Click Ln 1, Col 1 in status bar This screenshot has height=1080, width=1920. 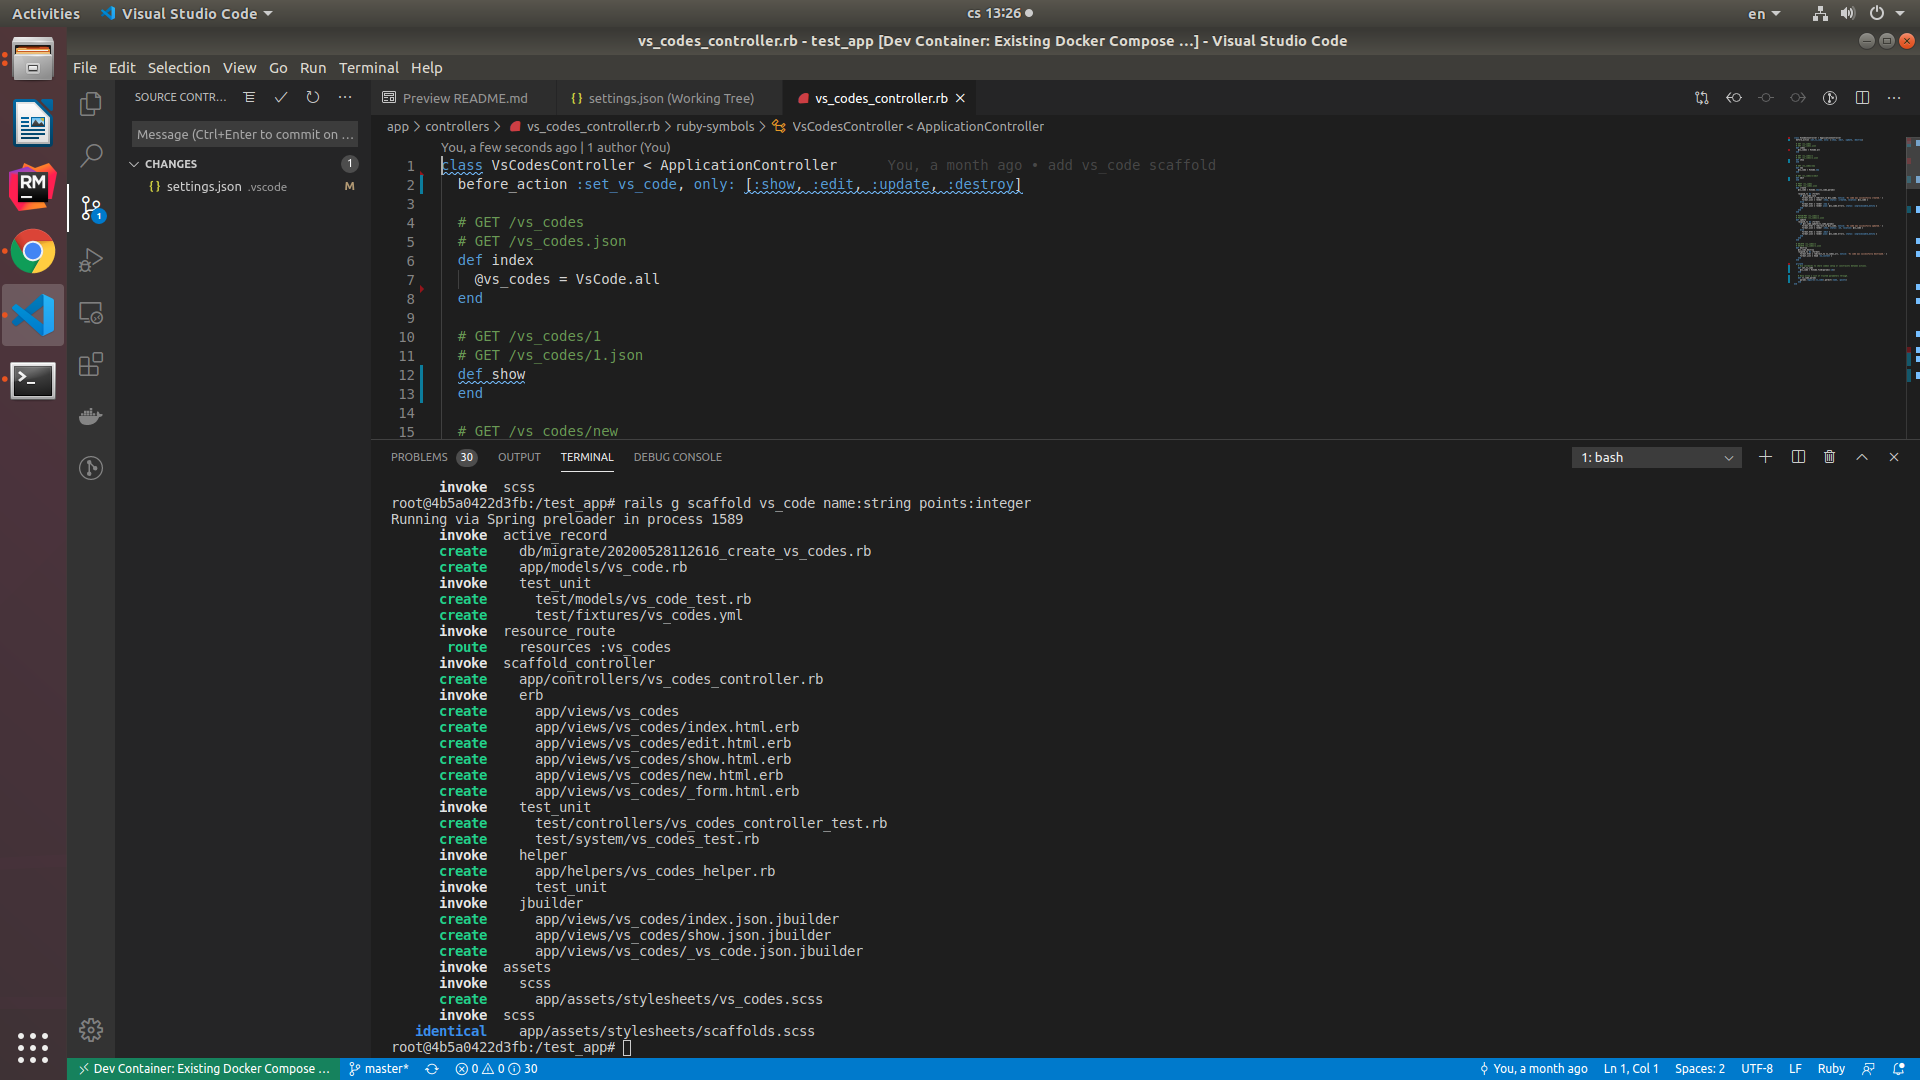(1631, 1069)
